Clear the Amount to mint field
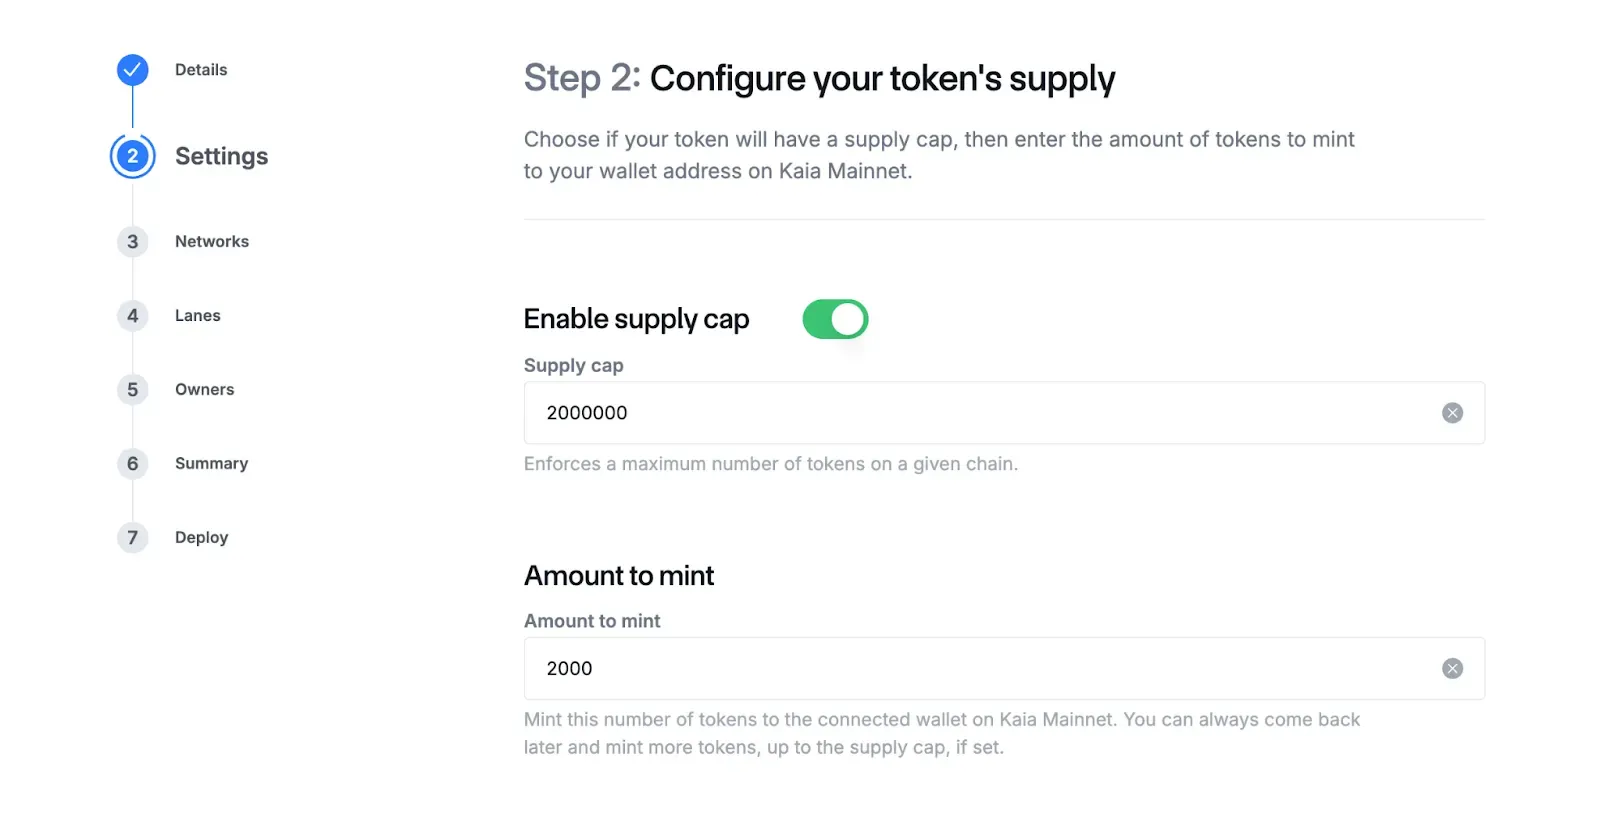 click(x=1452, y=669)
